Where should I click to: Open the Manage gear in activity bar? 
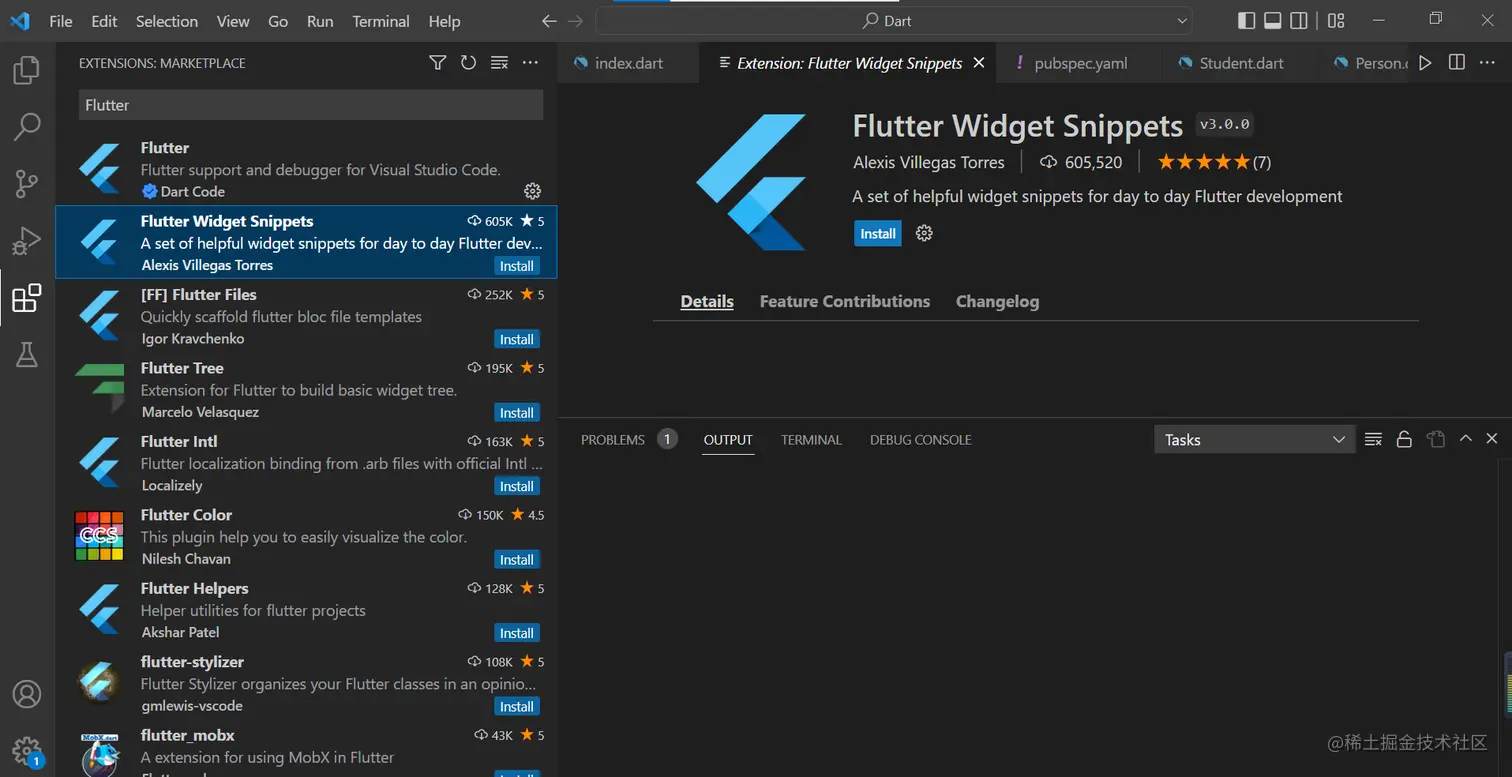click(x=27, y=751)
